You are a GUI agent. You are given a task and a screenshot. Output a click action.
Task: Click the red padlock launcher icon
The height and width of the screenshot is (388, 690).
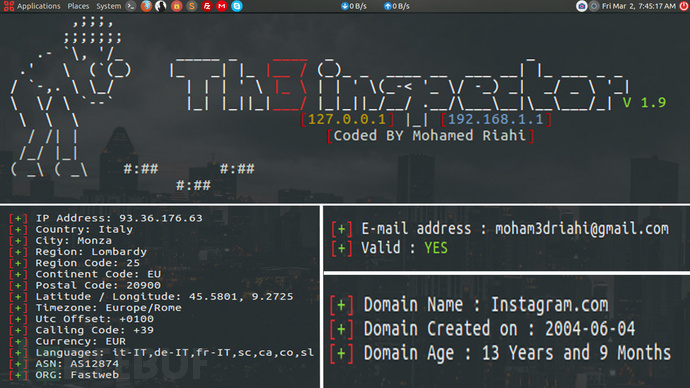[x=176, y=6]
